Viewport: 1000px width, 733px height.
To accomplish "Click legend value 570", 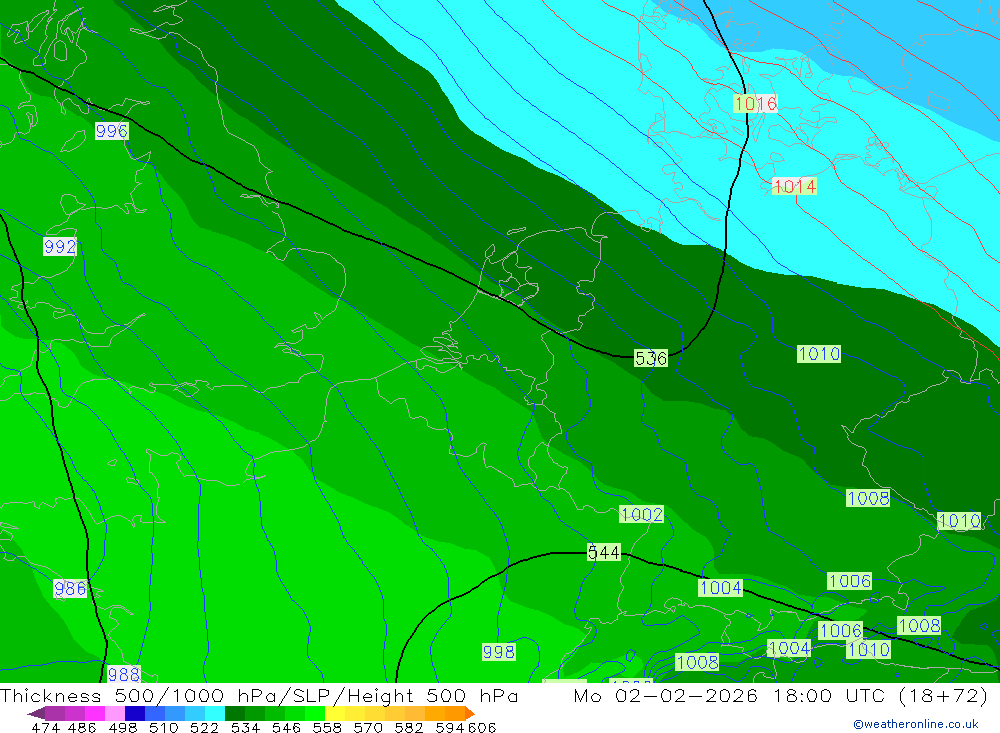I will tap(367, 727).
